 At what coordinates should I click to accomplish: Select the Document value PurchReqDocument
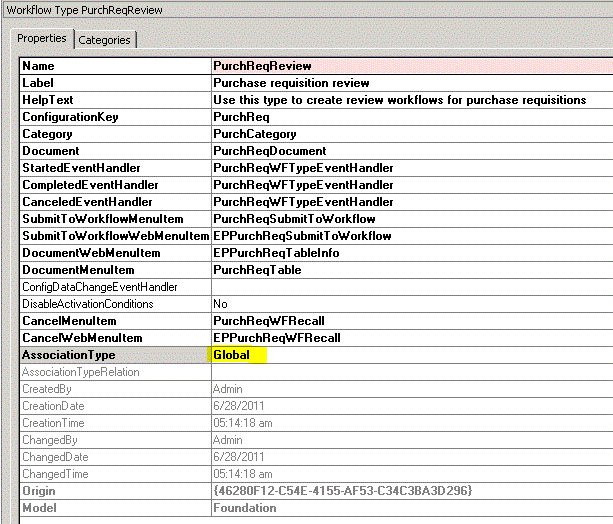click(x=264, y=151)
